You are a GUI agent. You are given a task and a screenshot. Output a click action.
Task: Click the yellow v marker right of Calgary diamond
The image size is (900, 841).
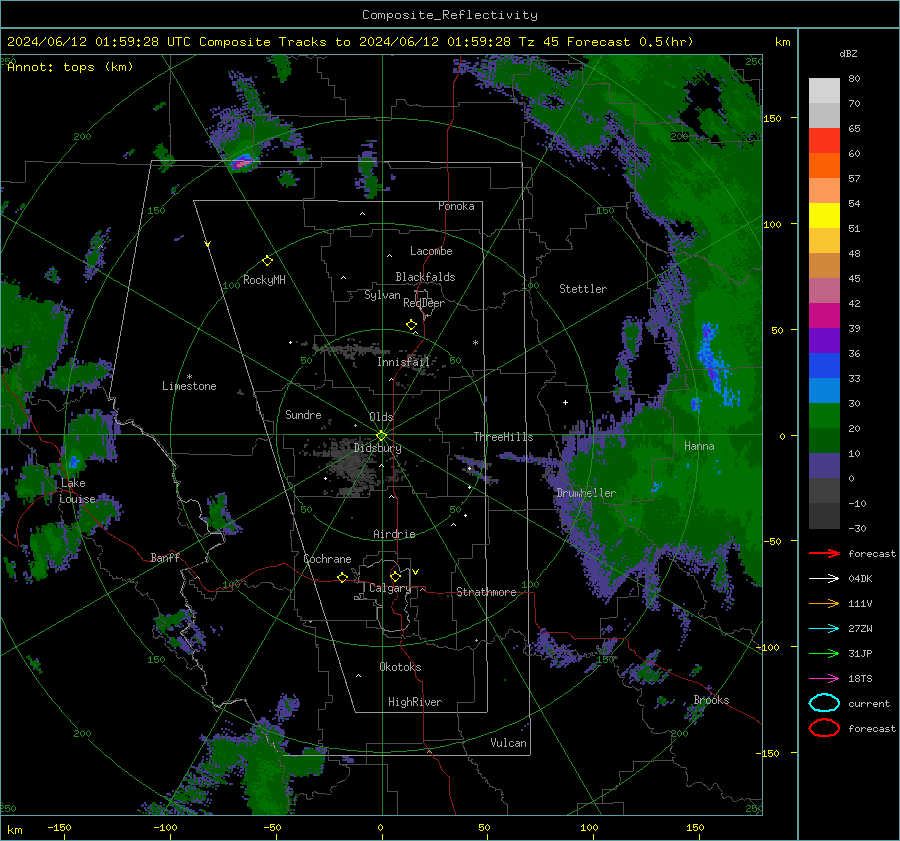[416, 572]
